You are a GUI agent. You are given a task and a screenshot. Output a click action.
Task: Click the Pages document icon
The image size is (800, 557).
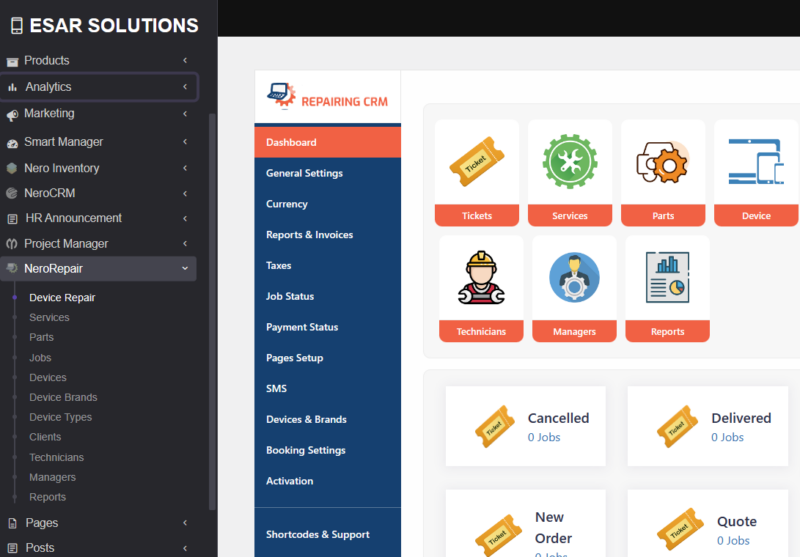13,523
